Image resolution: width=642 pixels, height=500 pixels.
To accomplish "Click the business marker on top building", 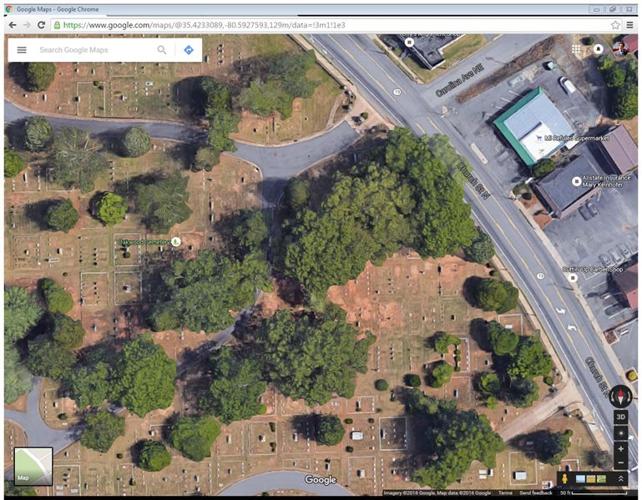I will [409, 42].
